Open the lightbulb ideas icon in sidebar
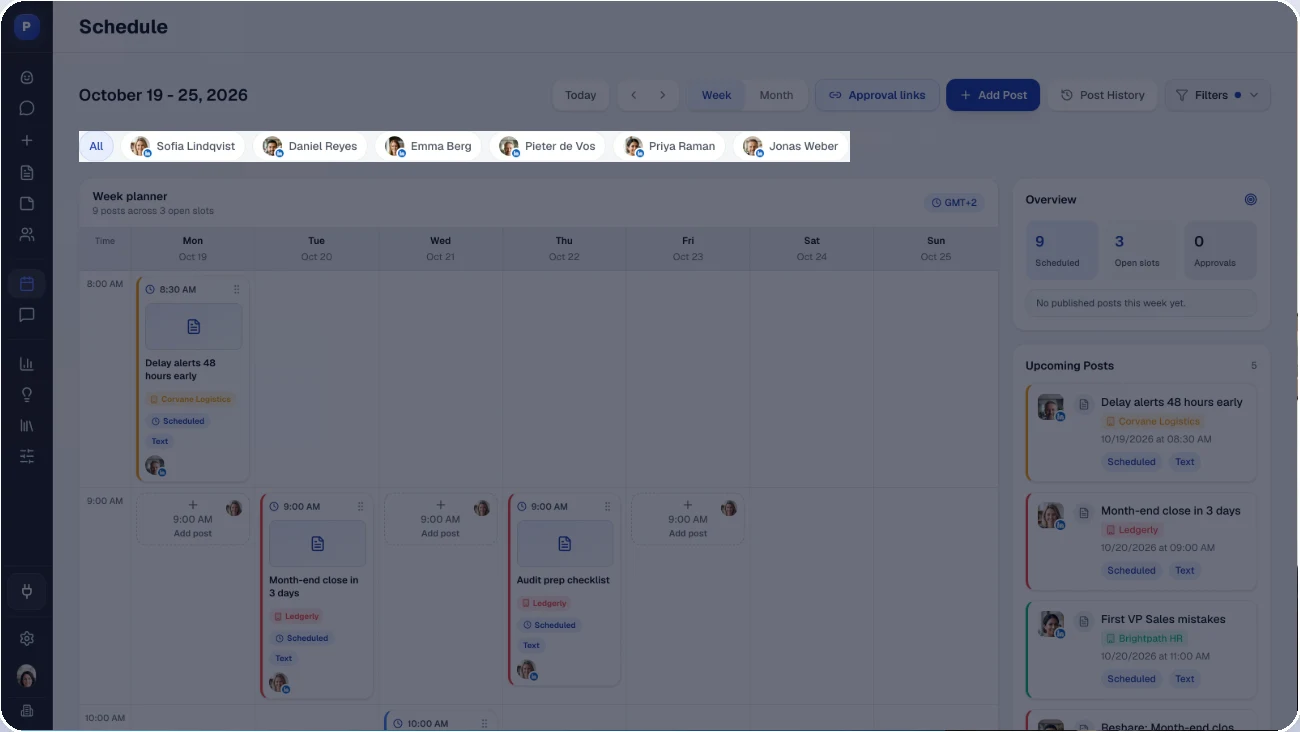This screenshot has height=732, width=1300. 27,395
